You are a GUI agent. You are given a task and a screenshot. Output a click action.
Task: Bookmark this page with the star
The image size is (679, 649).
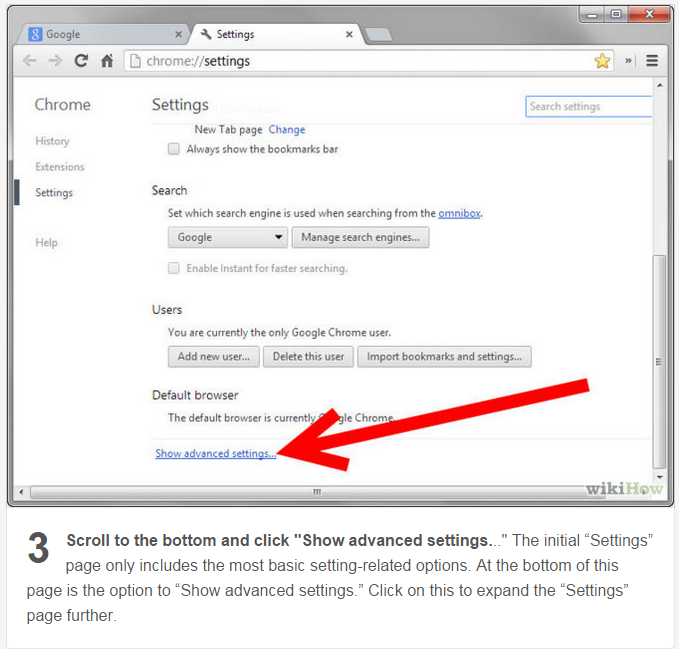[602, 61]
